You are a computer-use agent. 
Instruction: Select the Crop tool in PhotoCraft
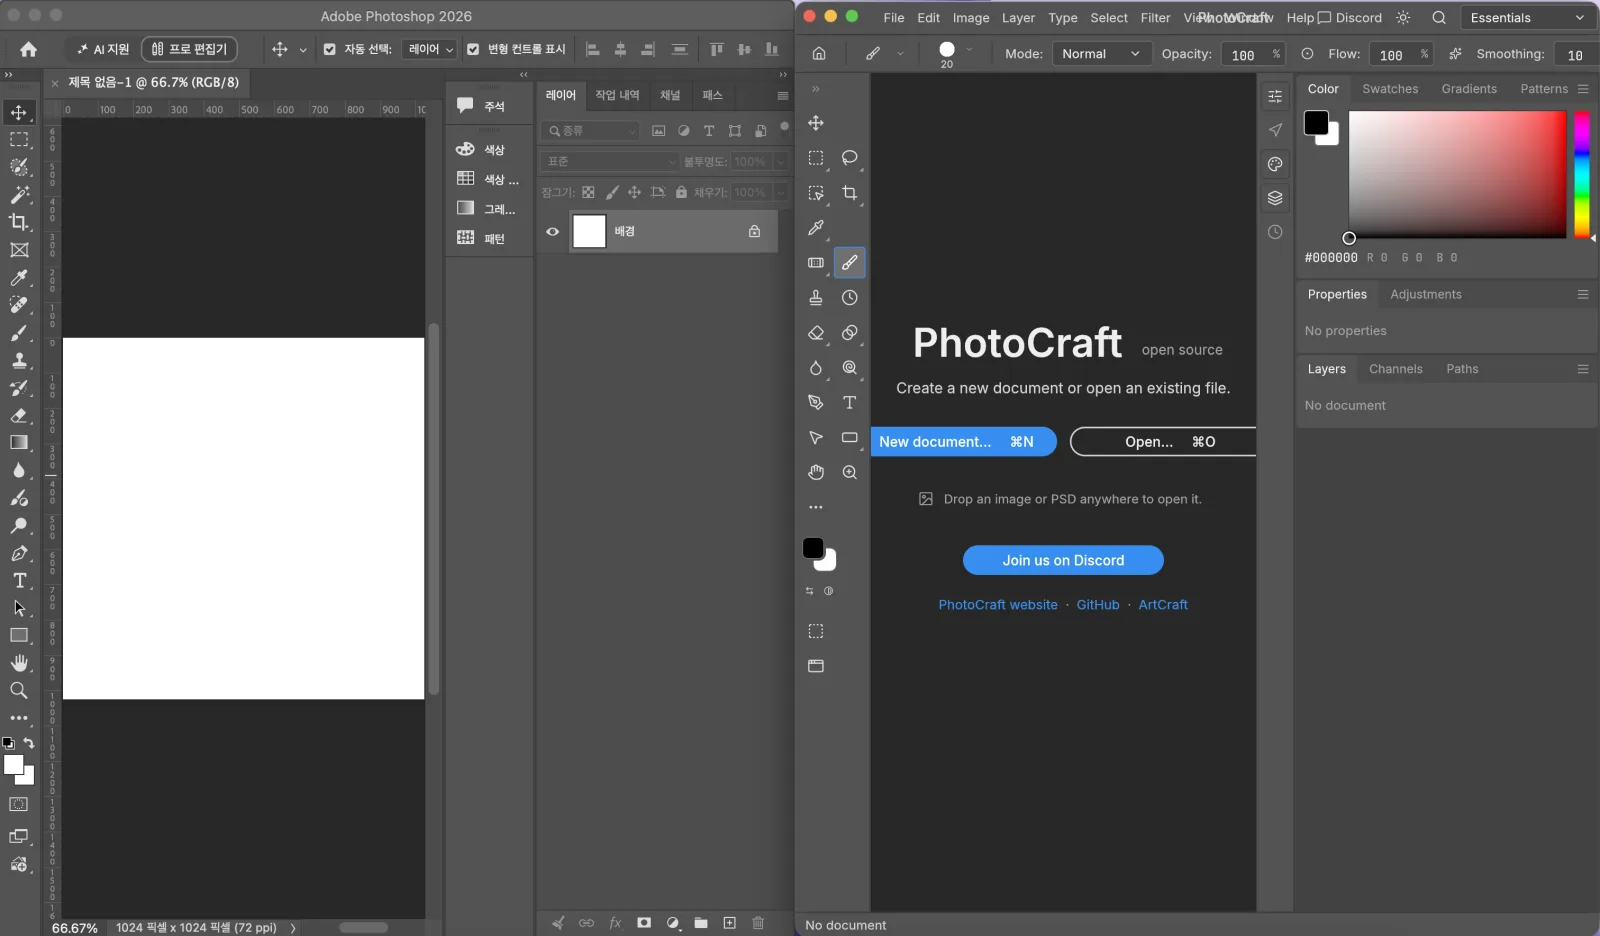coord(849,193)
